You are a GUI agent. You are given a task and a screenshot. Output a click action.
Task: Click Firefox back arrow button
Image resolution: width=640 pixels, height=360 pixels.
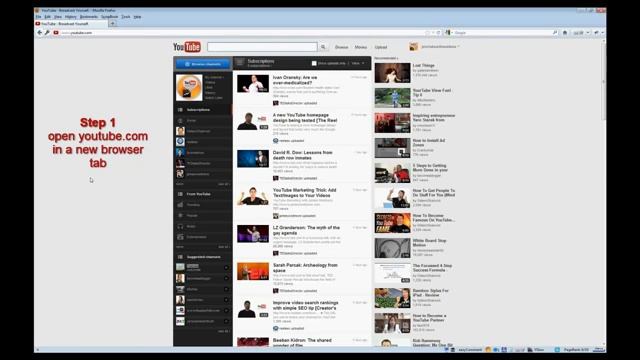pyautogui.click(x=40, y=33)
